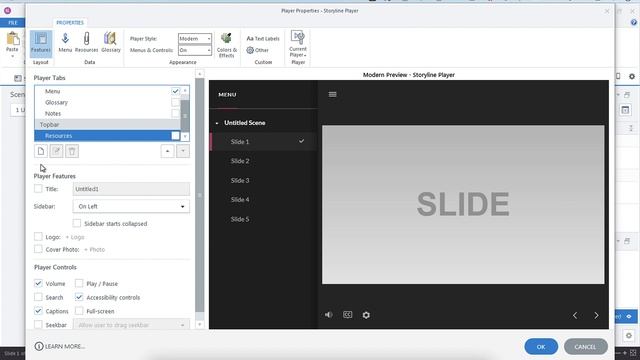Screen dimensions: 640x360
Task: Move the selected tab up
Action: coord(167,151)
